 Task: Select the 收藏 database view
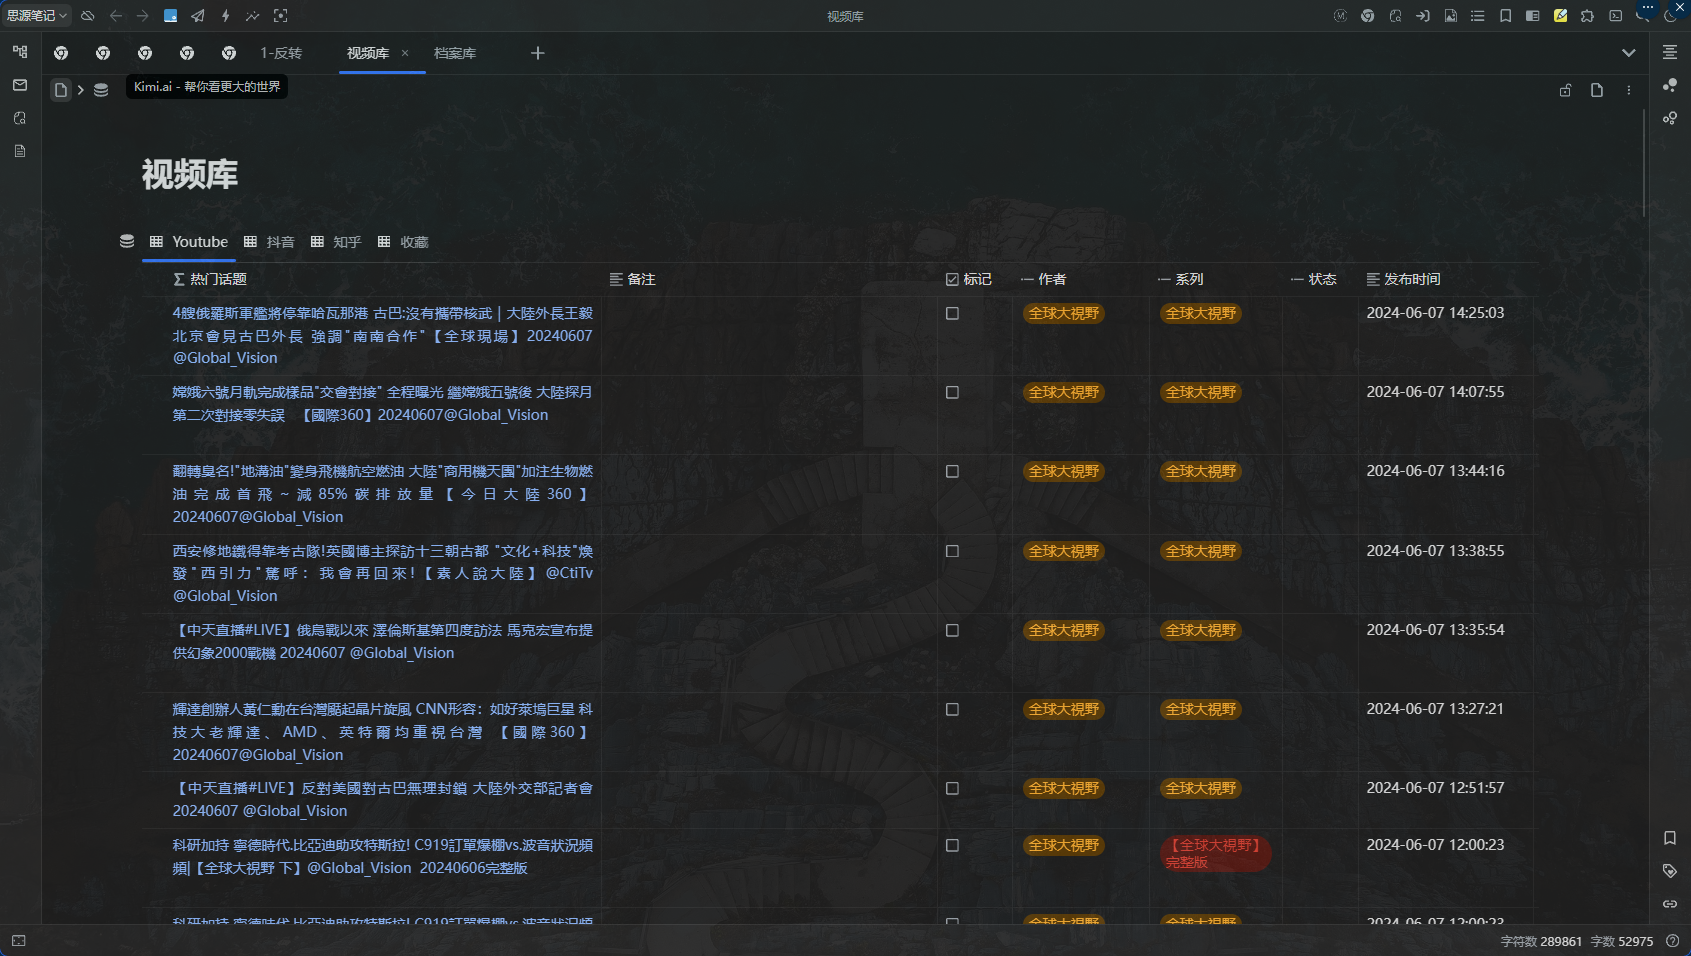pyautogui.click(x=403, y=242)
